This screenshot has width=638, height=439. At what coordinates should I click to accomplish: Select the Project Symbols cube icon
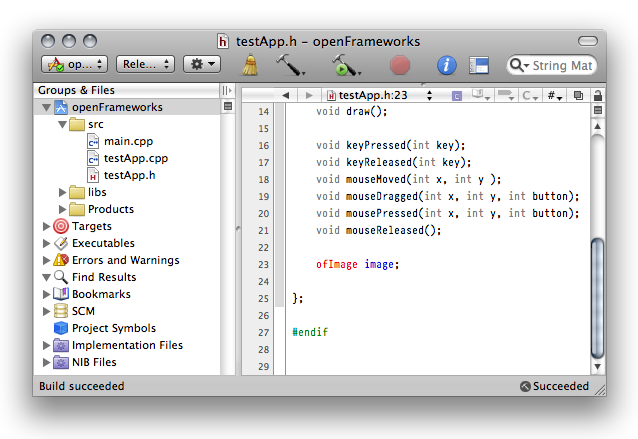click(x=61, y=328)
